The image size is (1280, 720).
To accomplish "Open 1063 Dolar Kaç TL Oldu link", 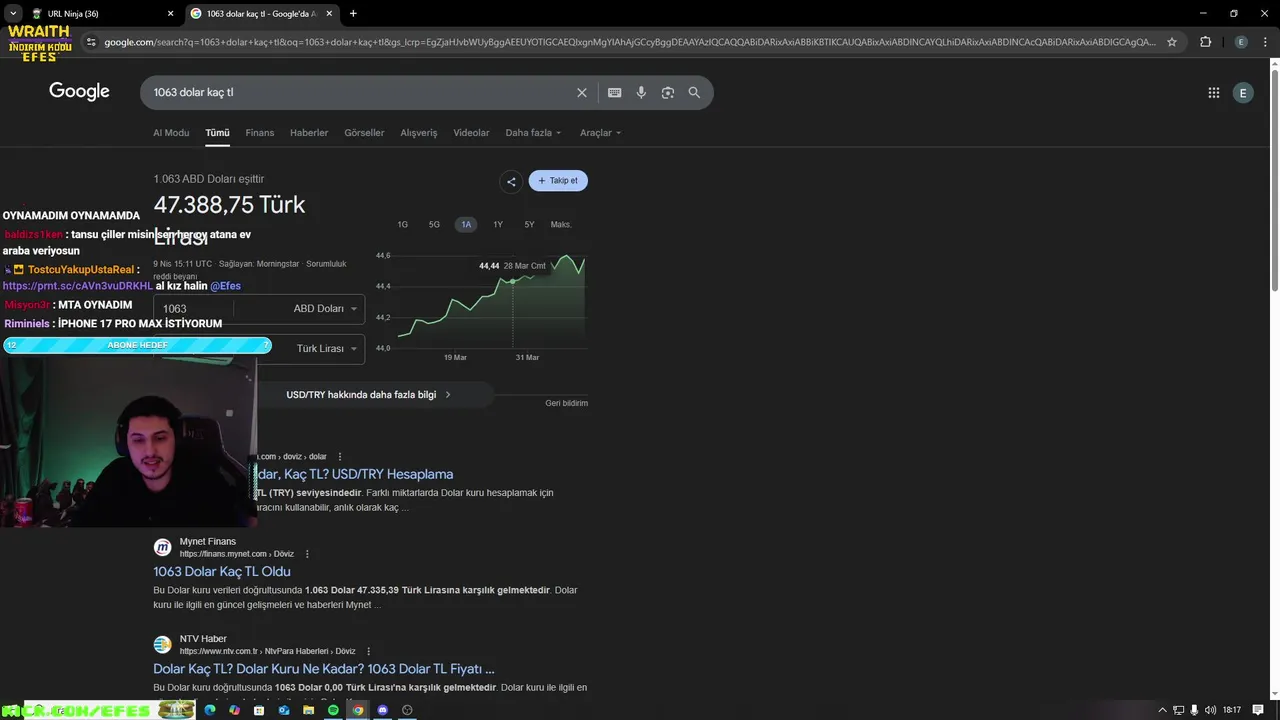I will [x=222, y=572].
